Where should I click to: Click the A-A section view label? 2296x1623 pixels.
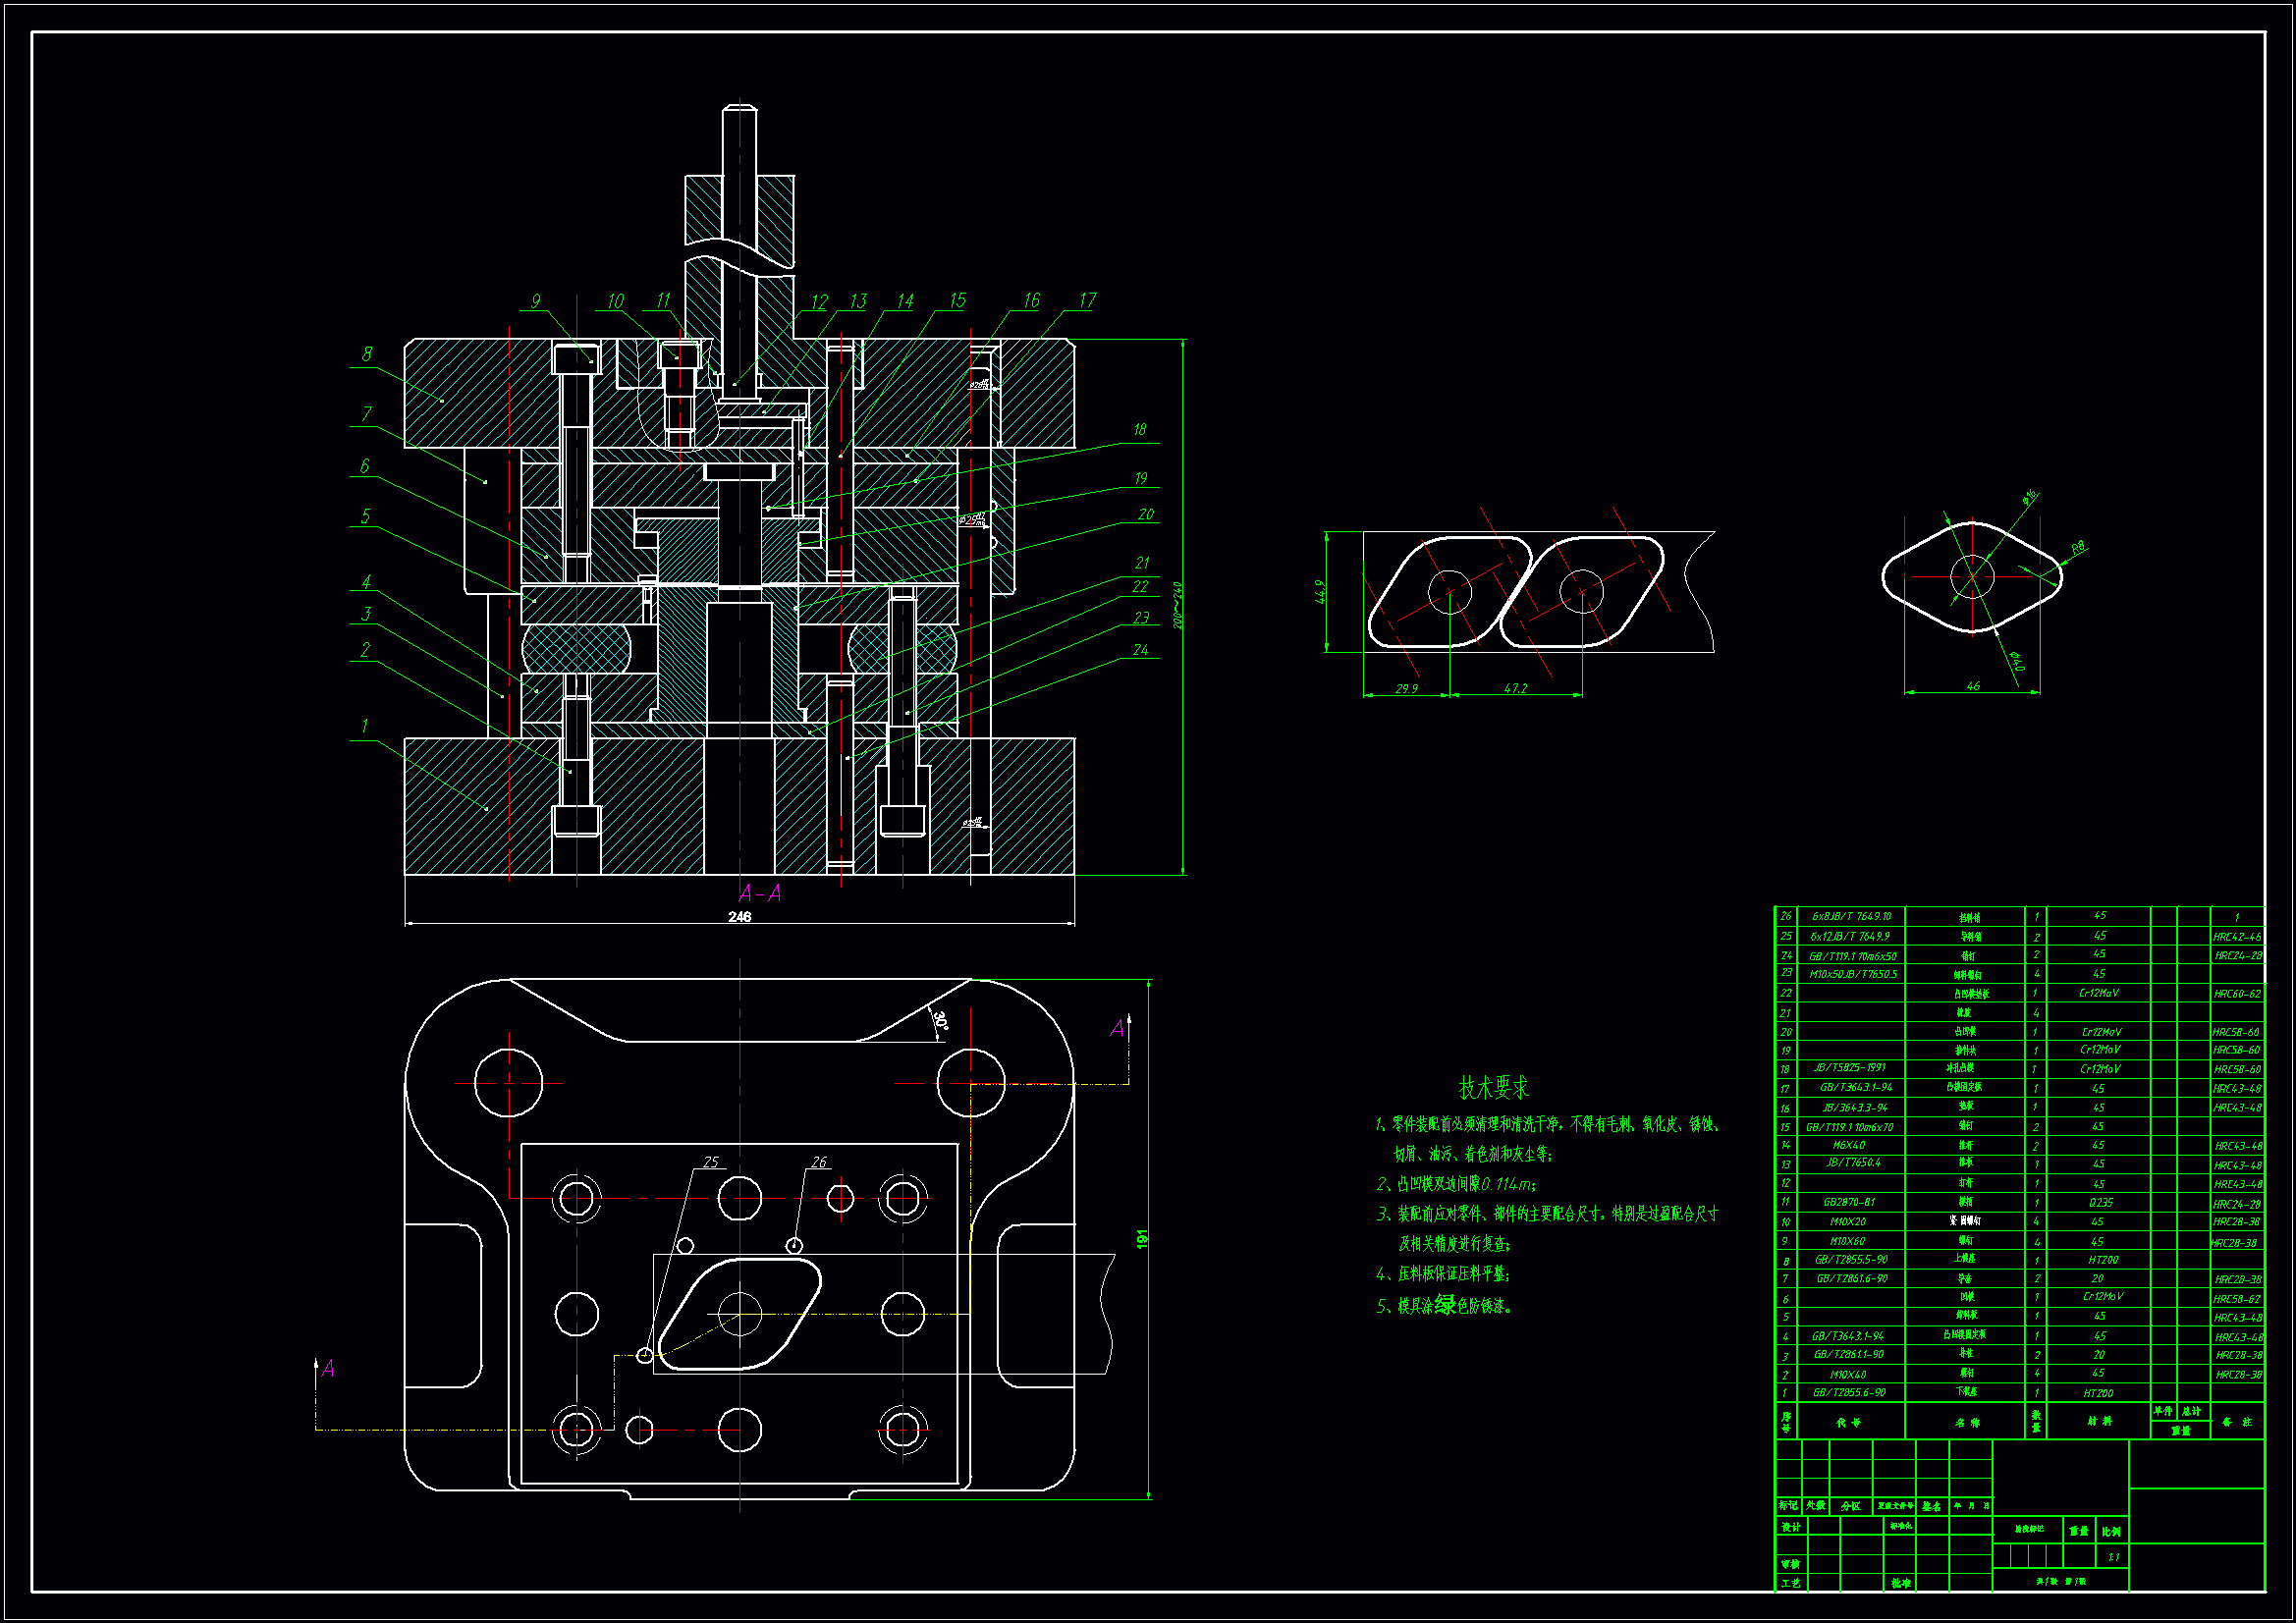click(x=759, y=893)
